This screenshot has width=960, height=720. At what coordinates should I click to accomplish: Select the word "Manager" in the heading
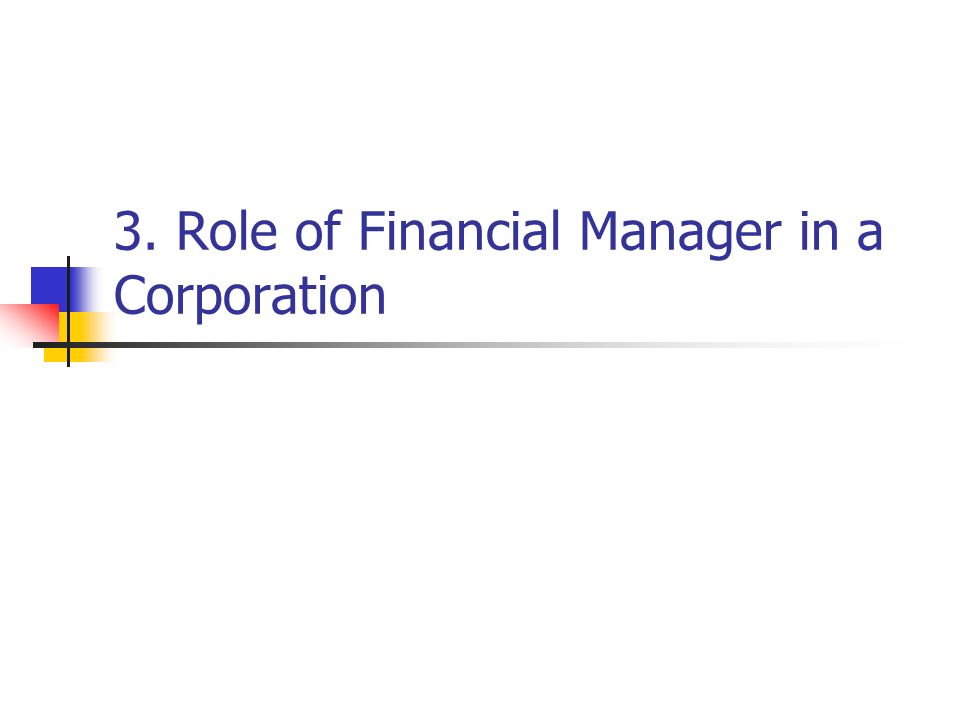(x=680, y=234)
